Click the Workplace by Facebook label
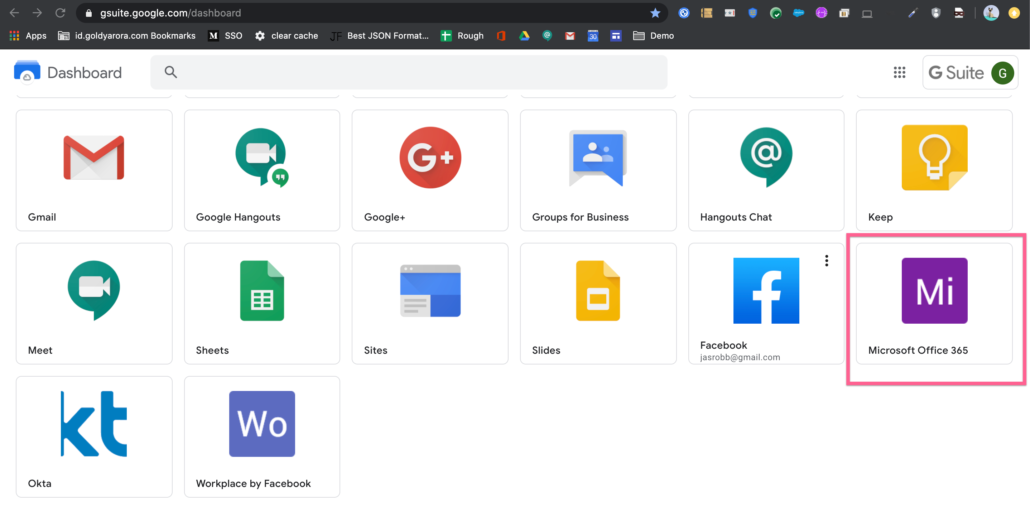Viewport: 1030px width, 517px height. 254,483
